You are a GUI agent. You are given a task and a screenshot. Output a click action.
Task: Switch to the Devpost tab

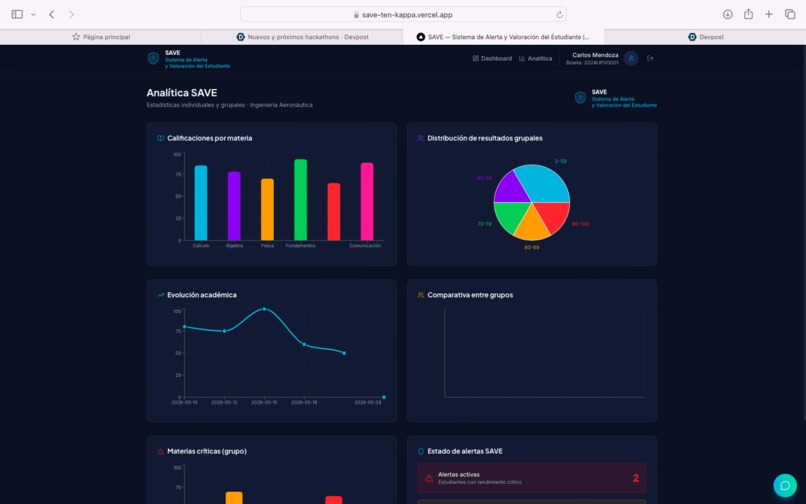[x=705, y=37]
